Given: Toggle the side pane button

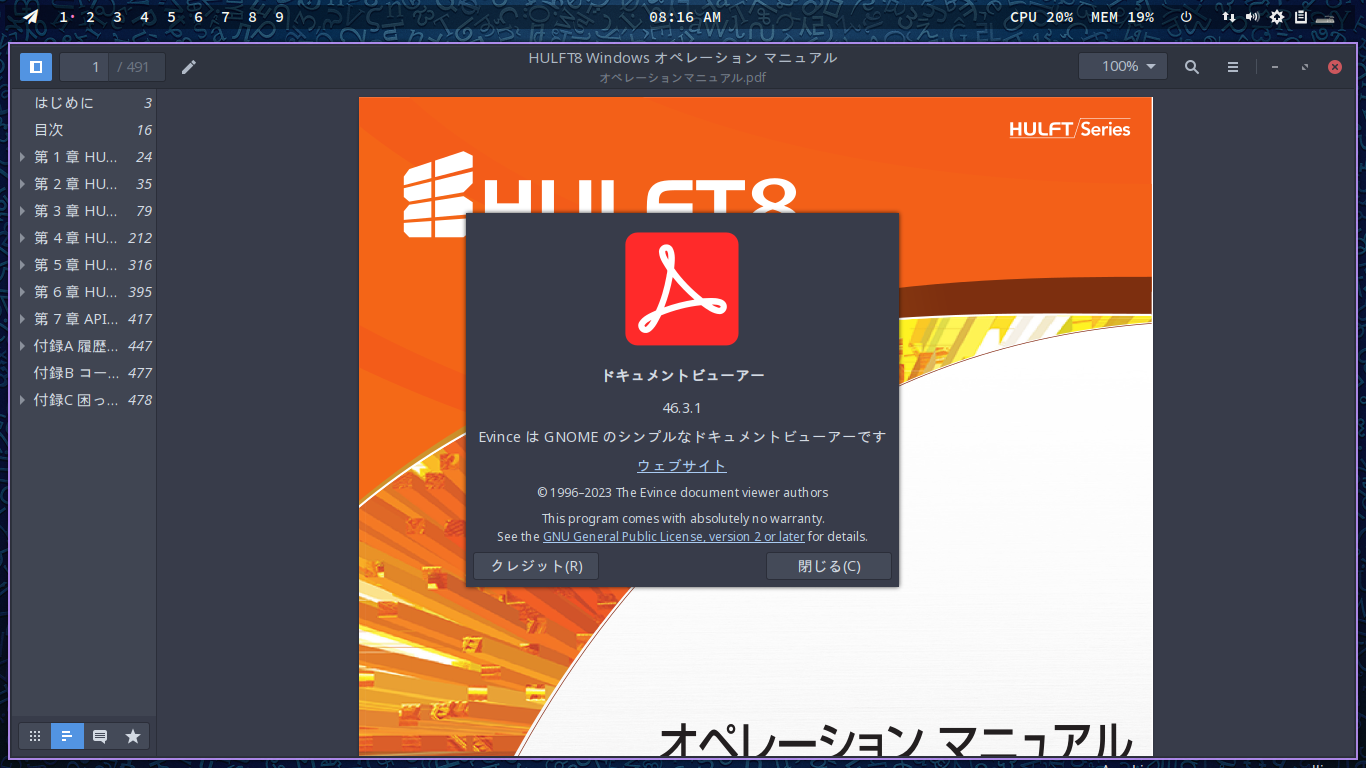Looking at the screenshot, I should point(36,67).
